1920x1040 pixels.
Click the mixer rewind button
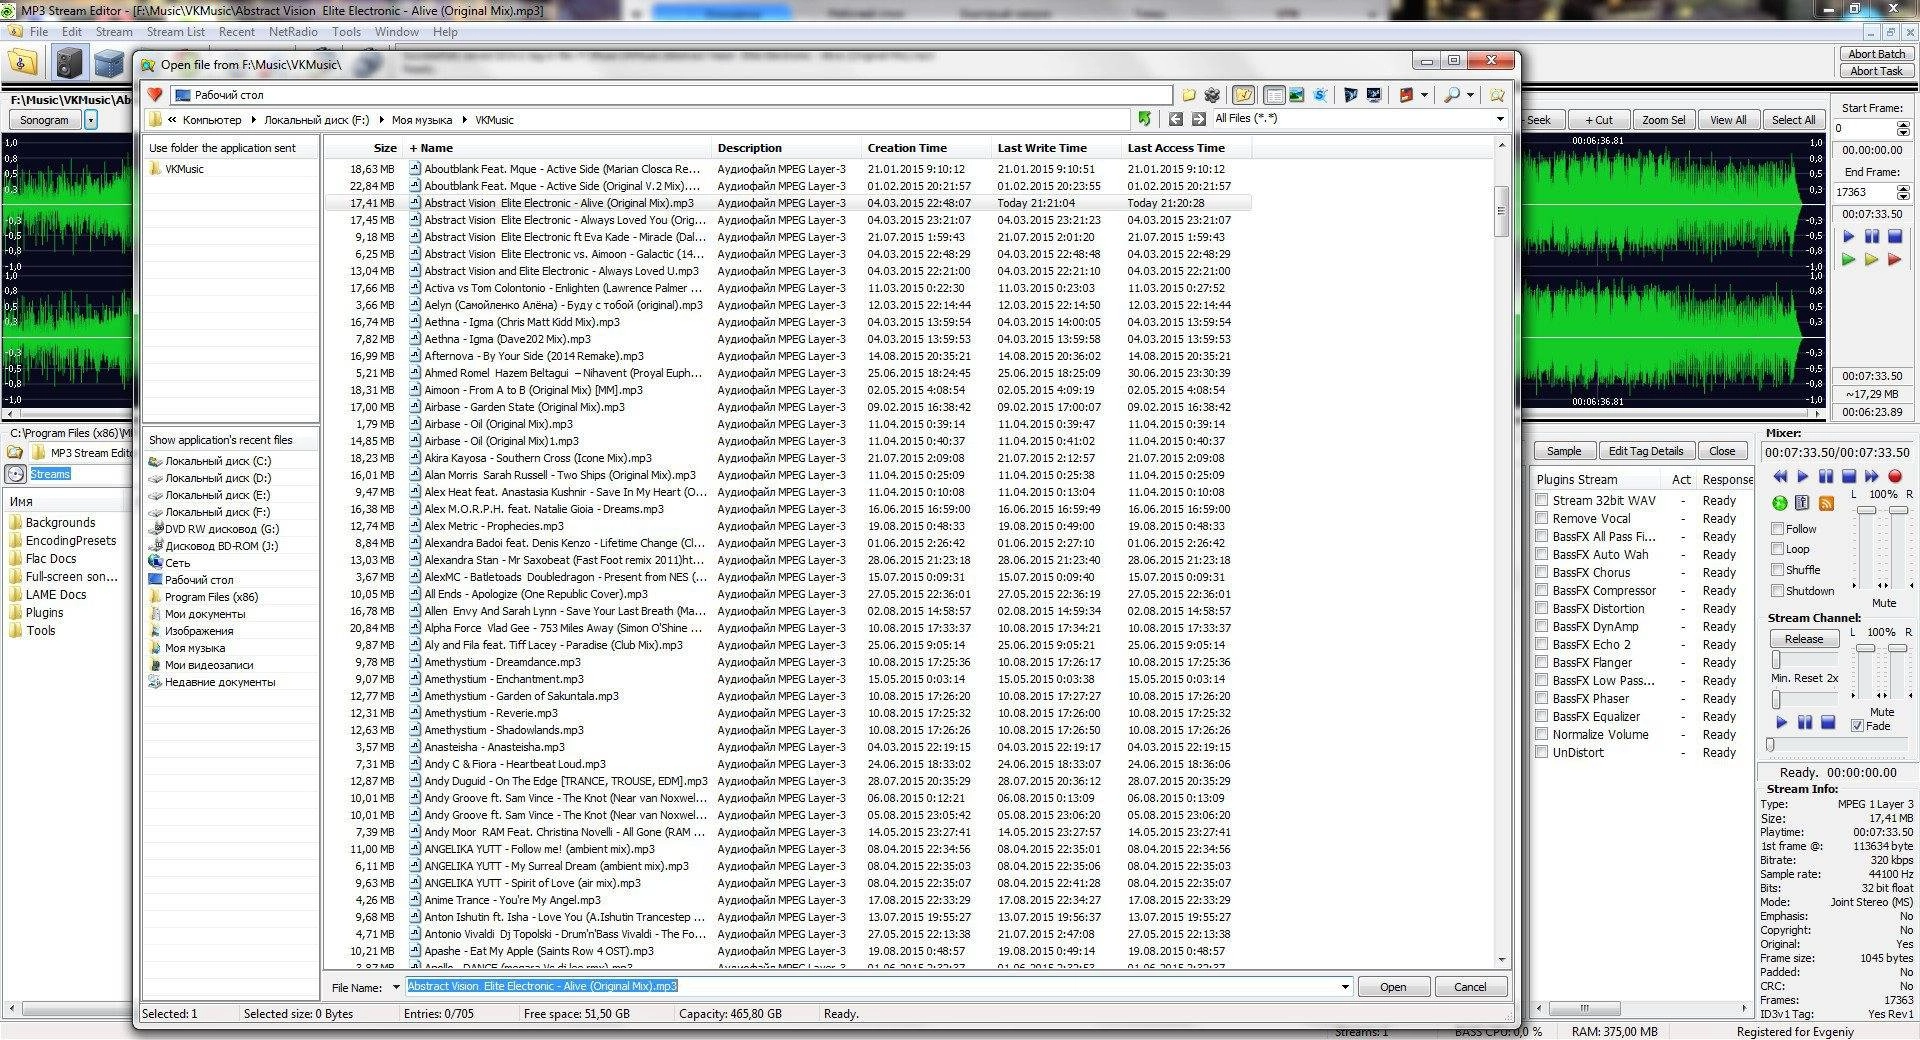[x=1780, y=477]
